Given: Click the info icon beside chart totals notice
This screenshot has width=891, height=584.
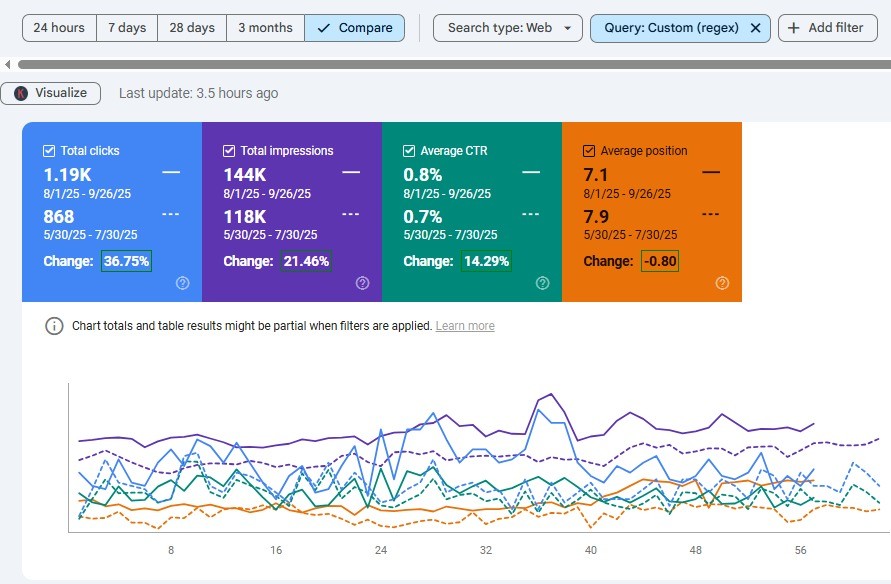Looking at the screenshot, I should pyautogui.click(x=54, y=326).
